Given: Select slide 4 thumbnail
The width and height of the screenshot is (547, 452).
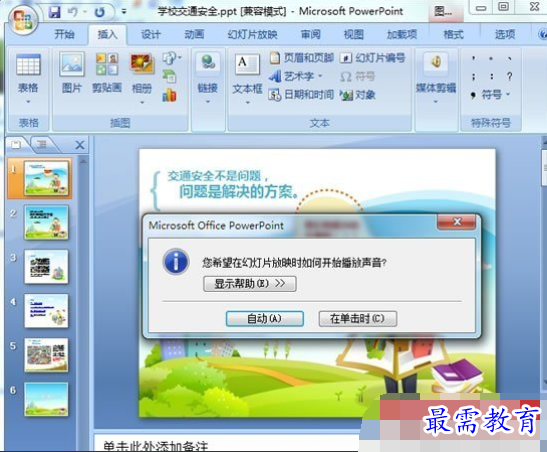Looking at the screenshot, I should point(46,311).
